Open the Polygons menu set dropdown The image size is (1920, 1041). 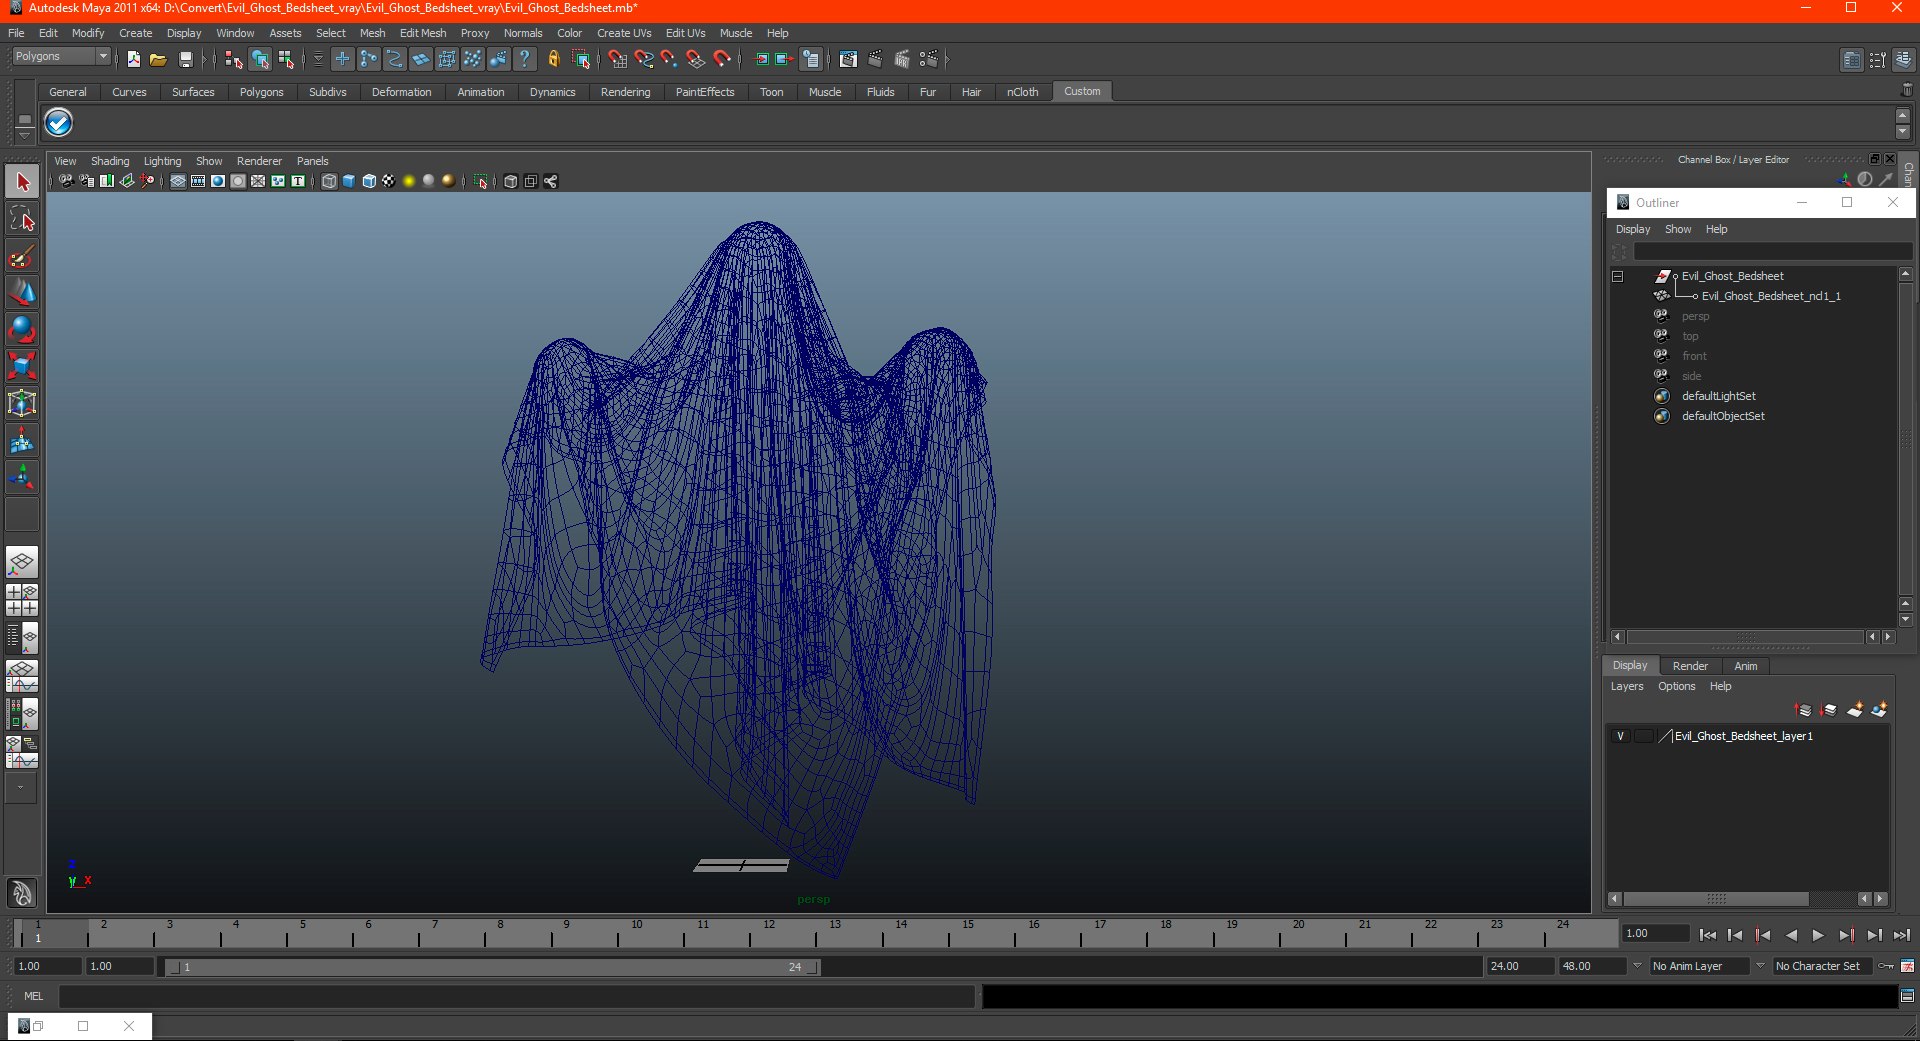pyautogui.click(x=60, y=57)
